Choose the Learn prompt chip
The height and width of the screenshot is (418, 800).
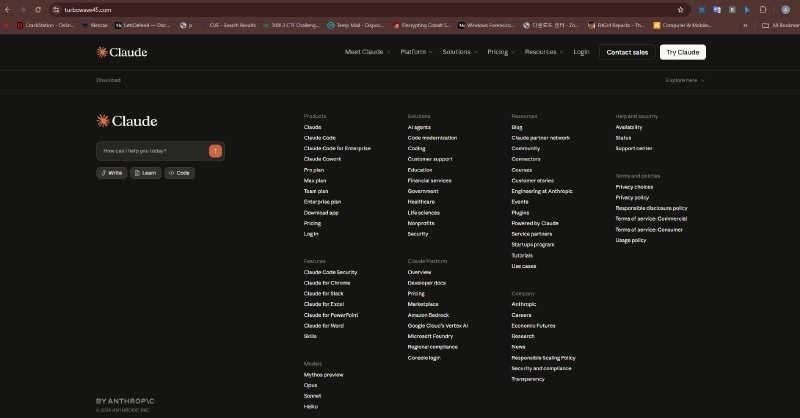pos(145,173)
